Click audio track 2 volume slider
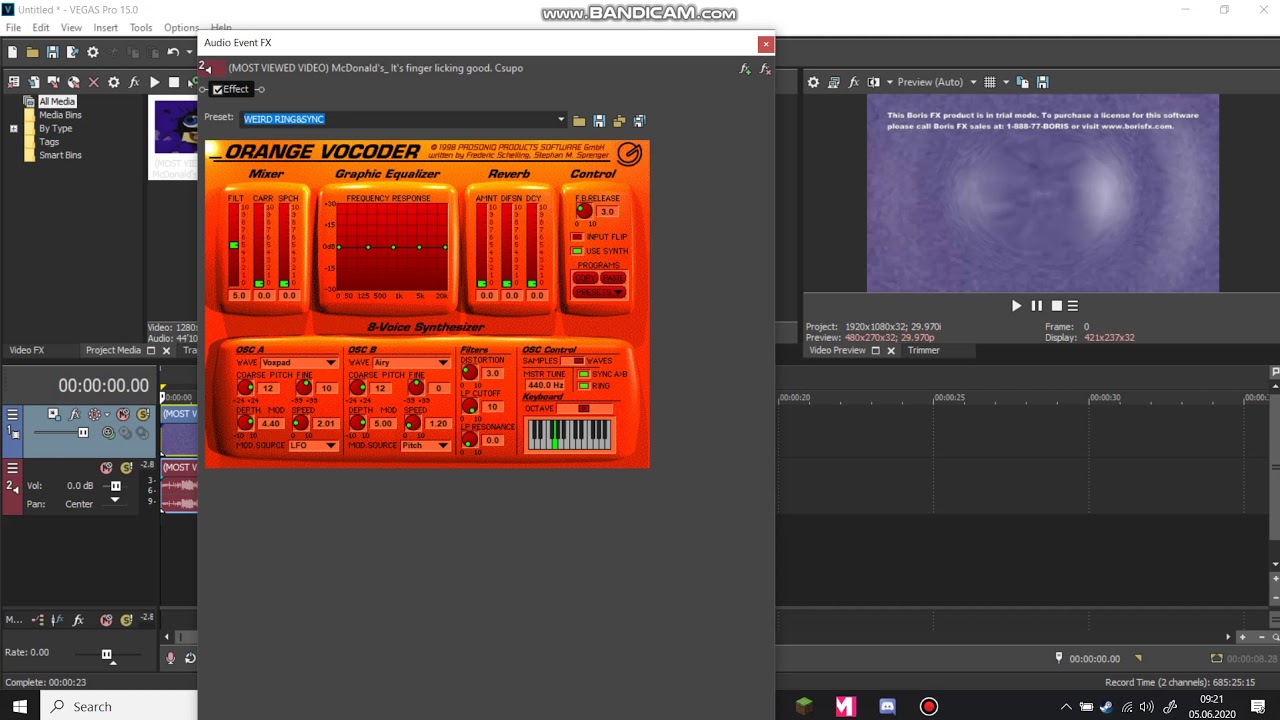 [x=116, y=486]
